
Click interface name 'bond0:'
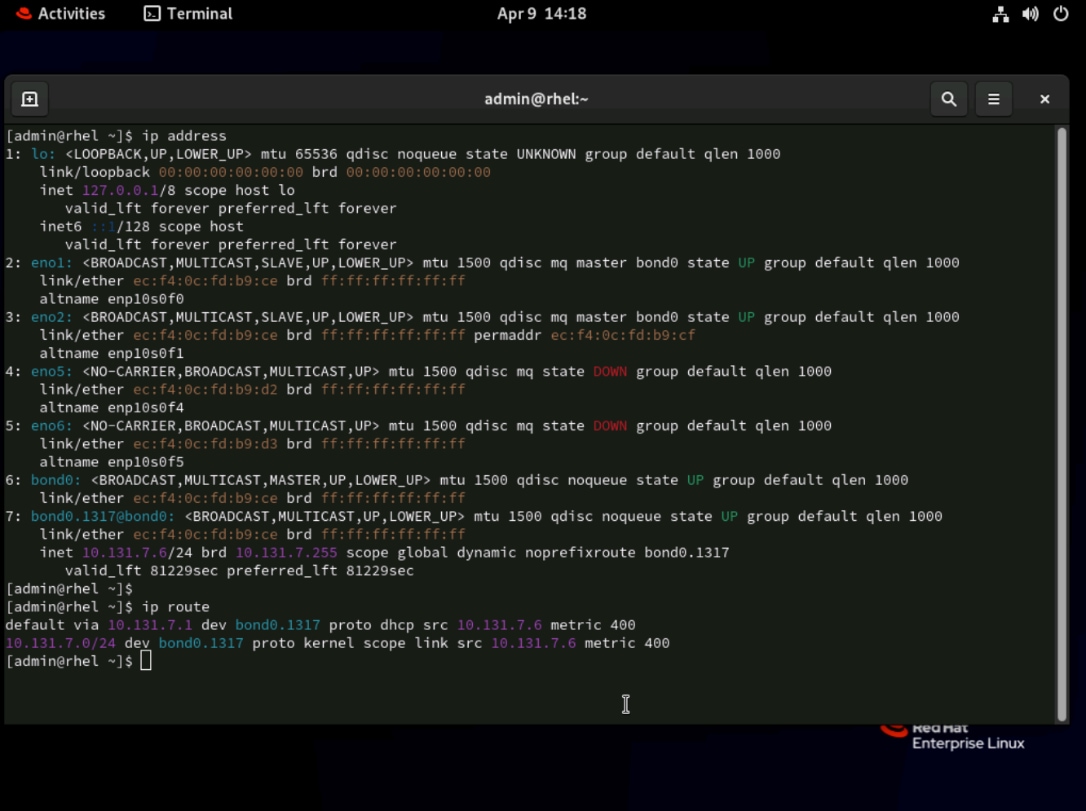[x=56, y=480]
